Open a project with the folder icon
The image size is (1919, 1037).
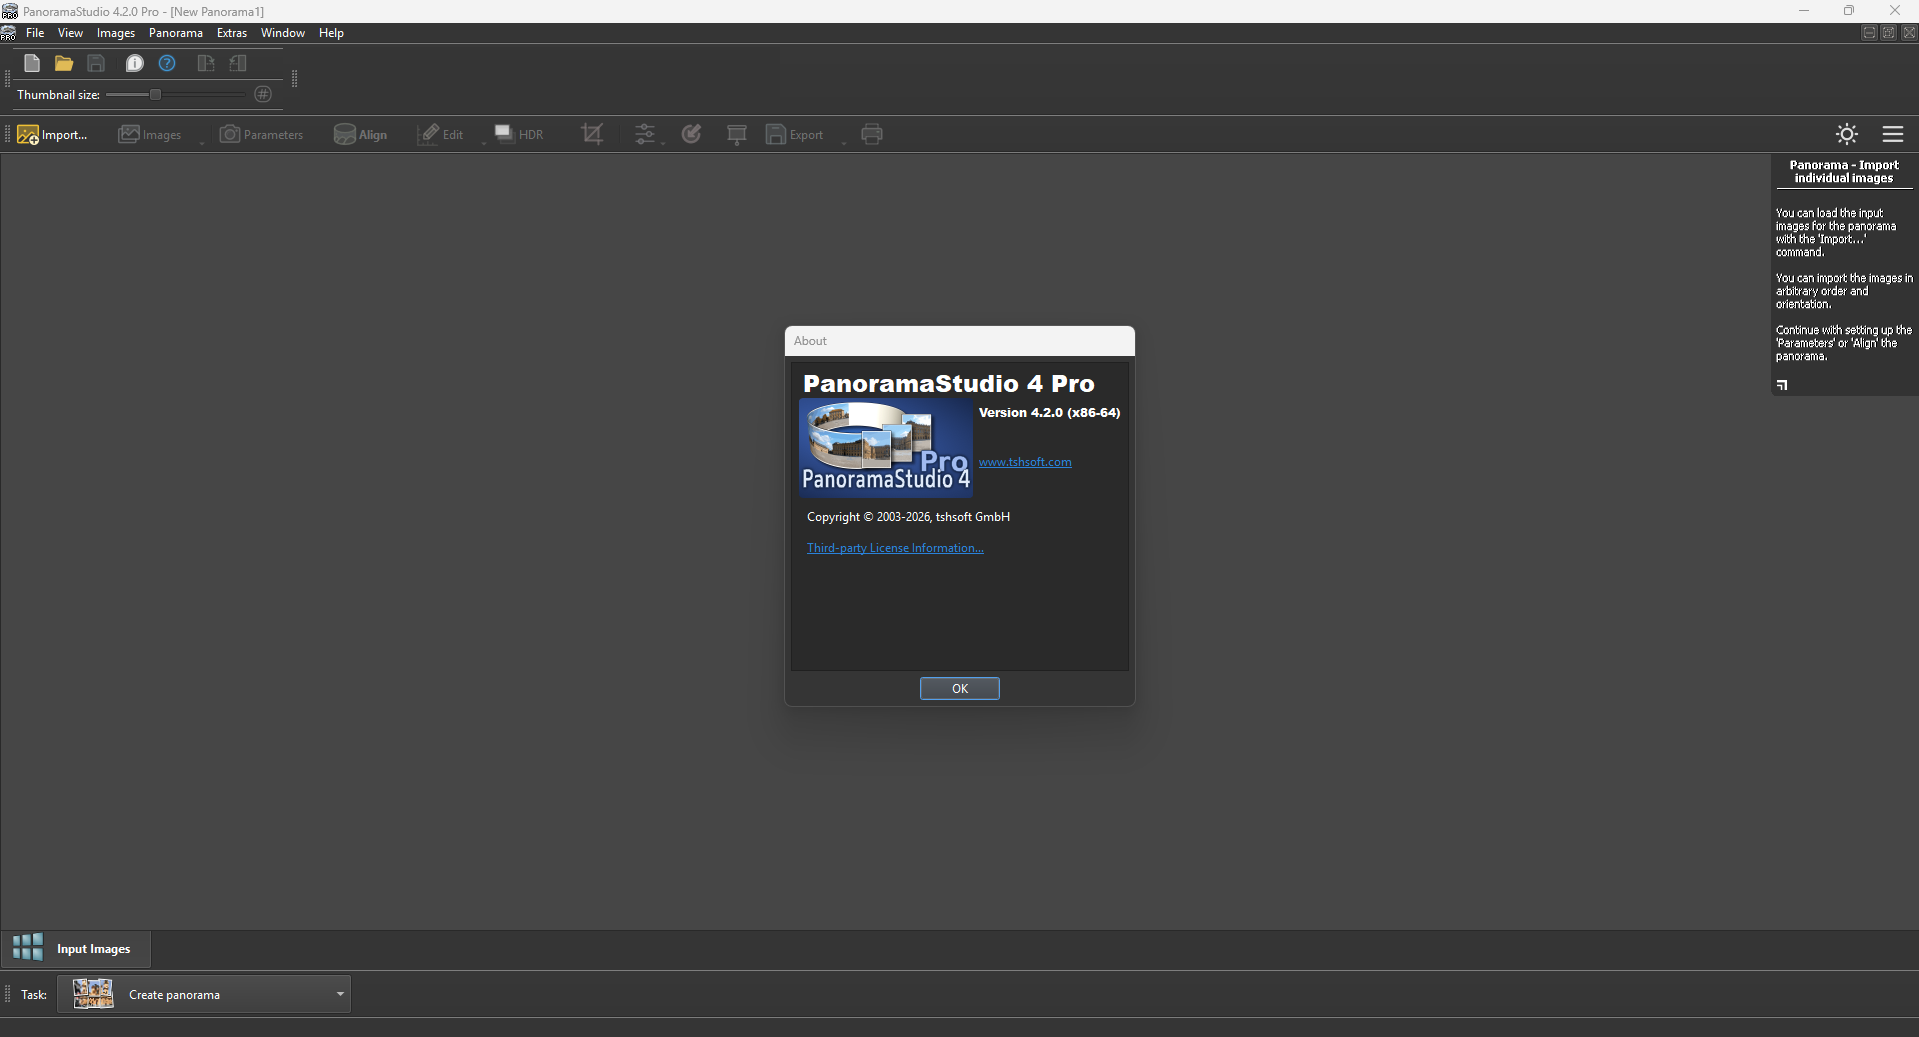[64, 64]
